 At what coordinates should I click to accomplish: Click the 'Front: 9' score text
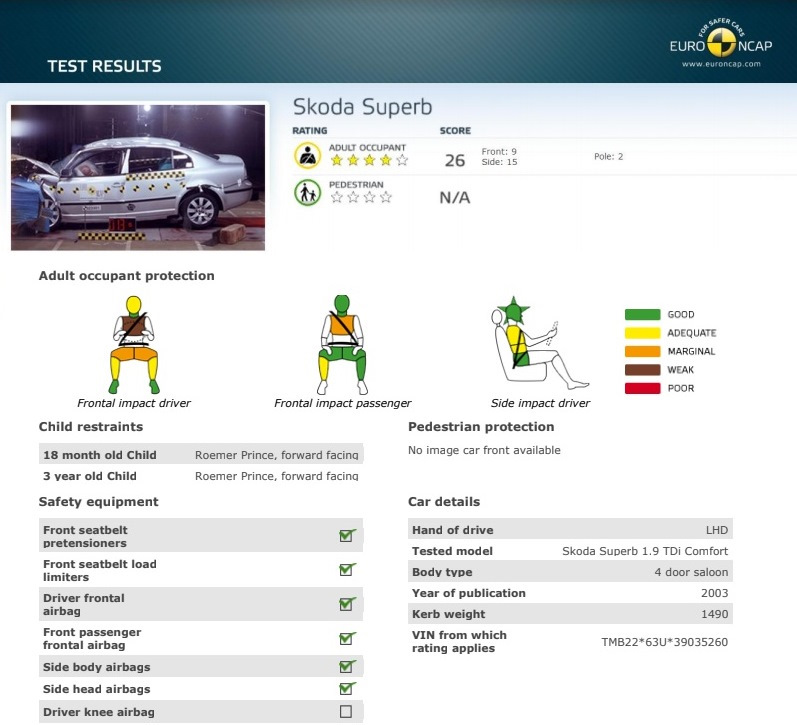499,152
